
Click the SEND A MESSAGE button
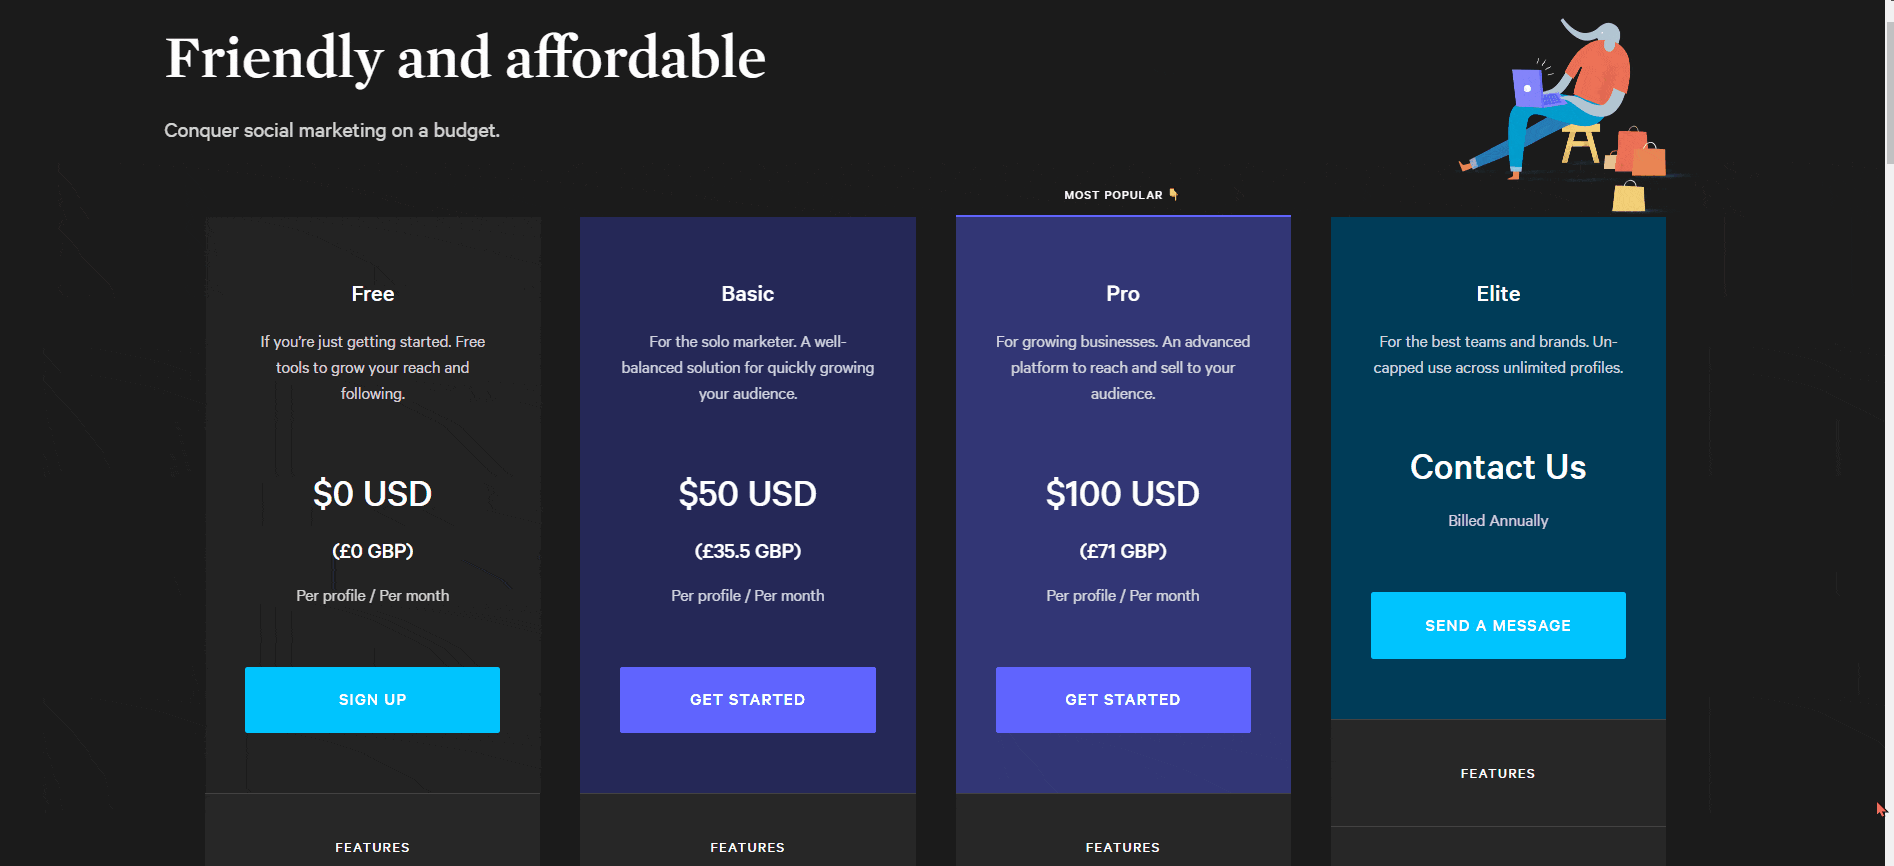1498,626
